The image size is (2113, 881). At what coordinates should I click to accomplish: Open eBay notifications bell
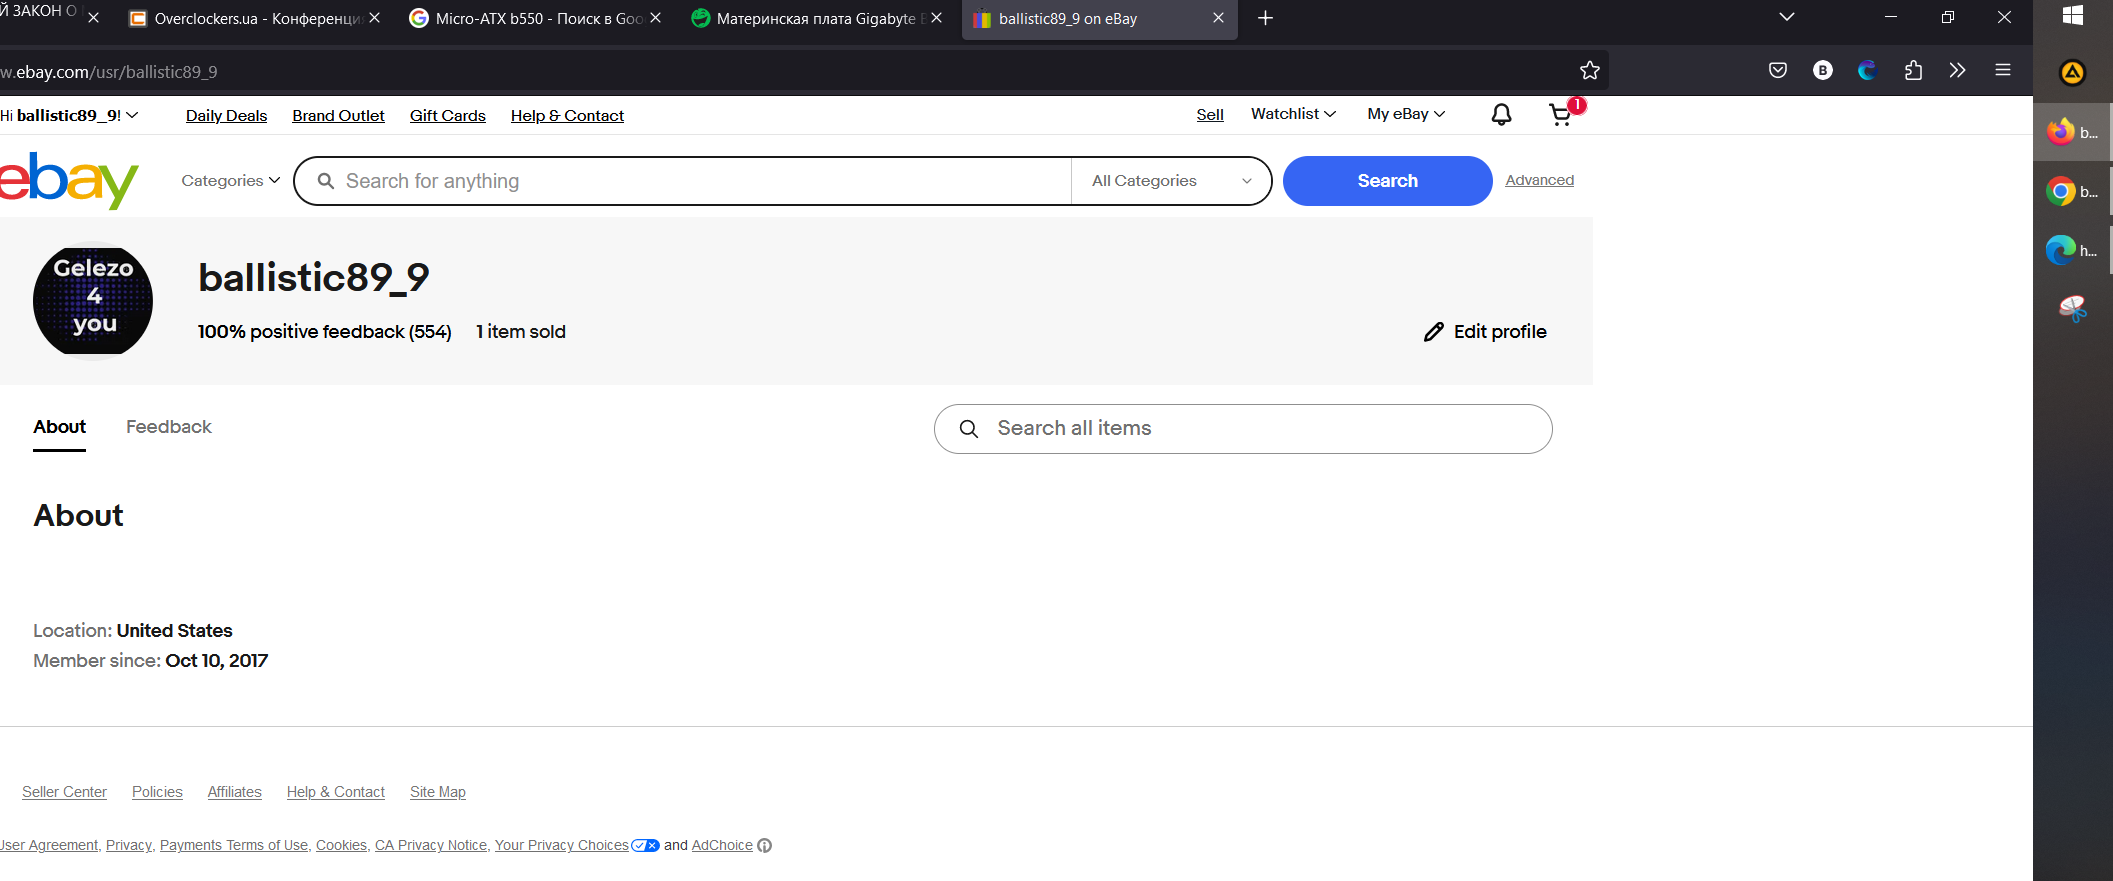(x=1501, y=115)
